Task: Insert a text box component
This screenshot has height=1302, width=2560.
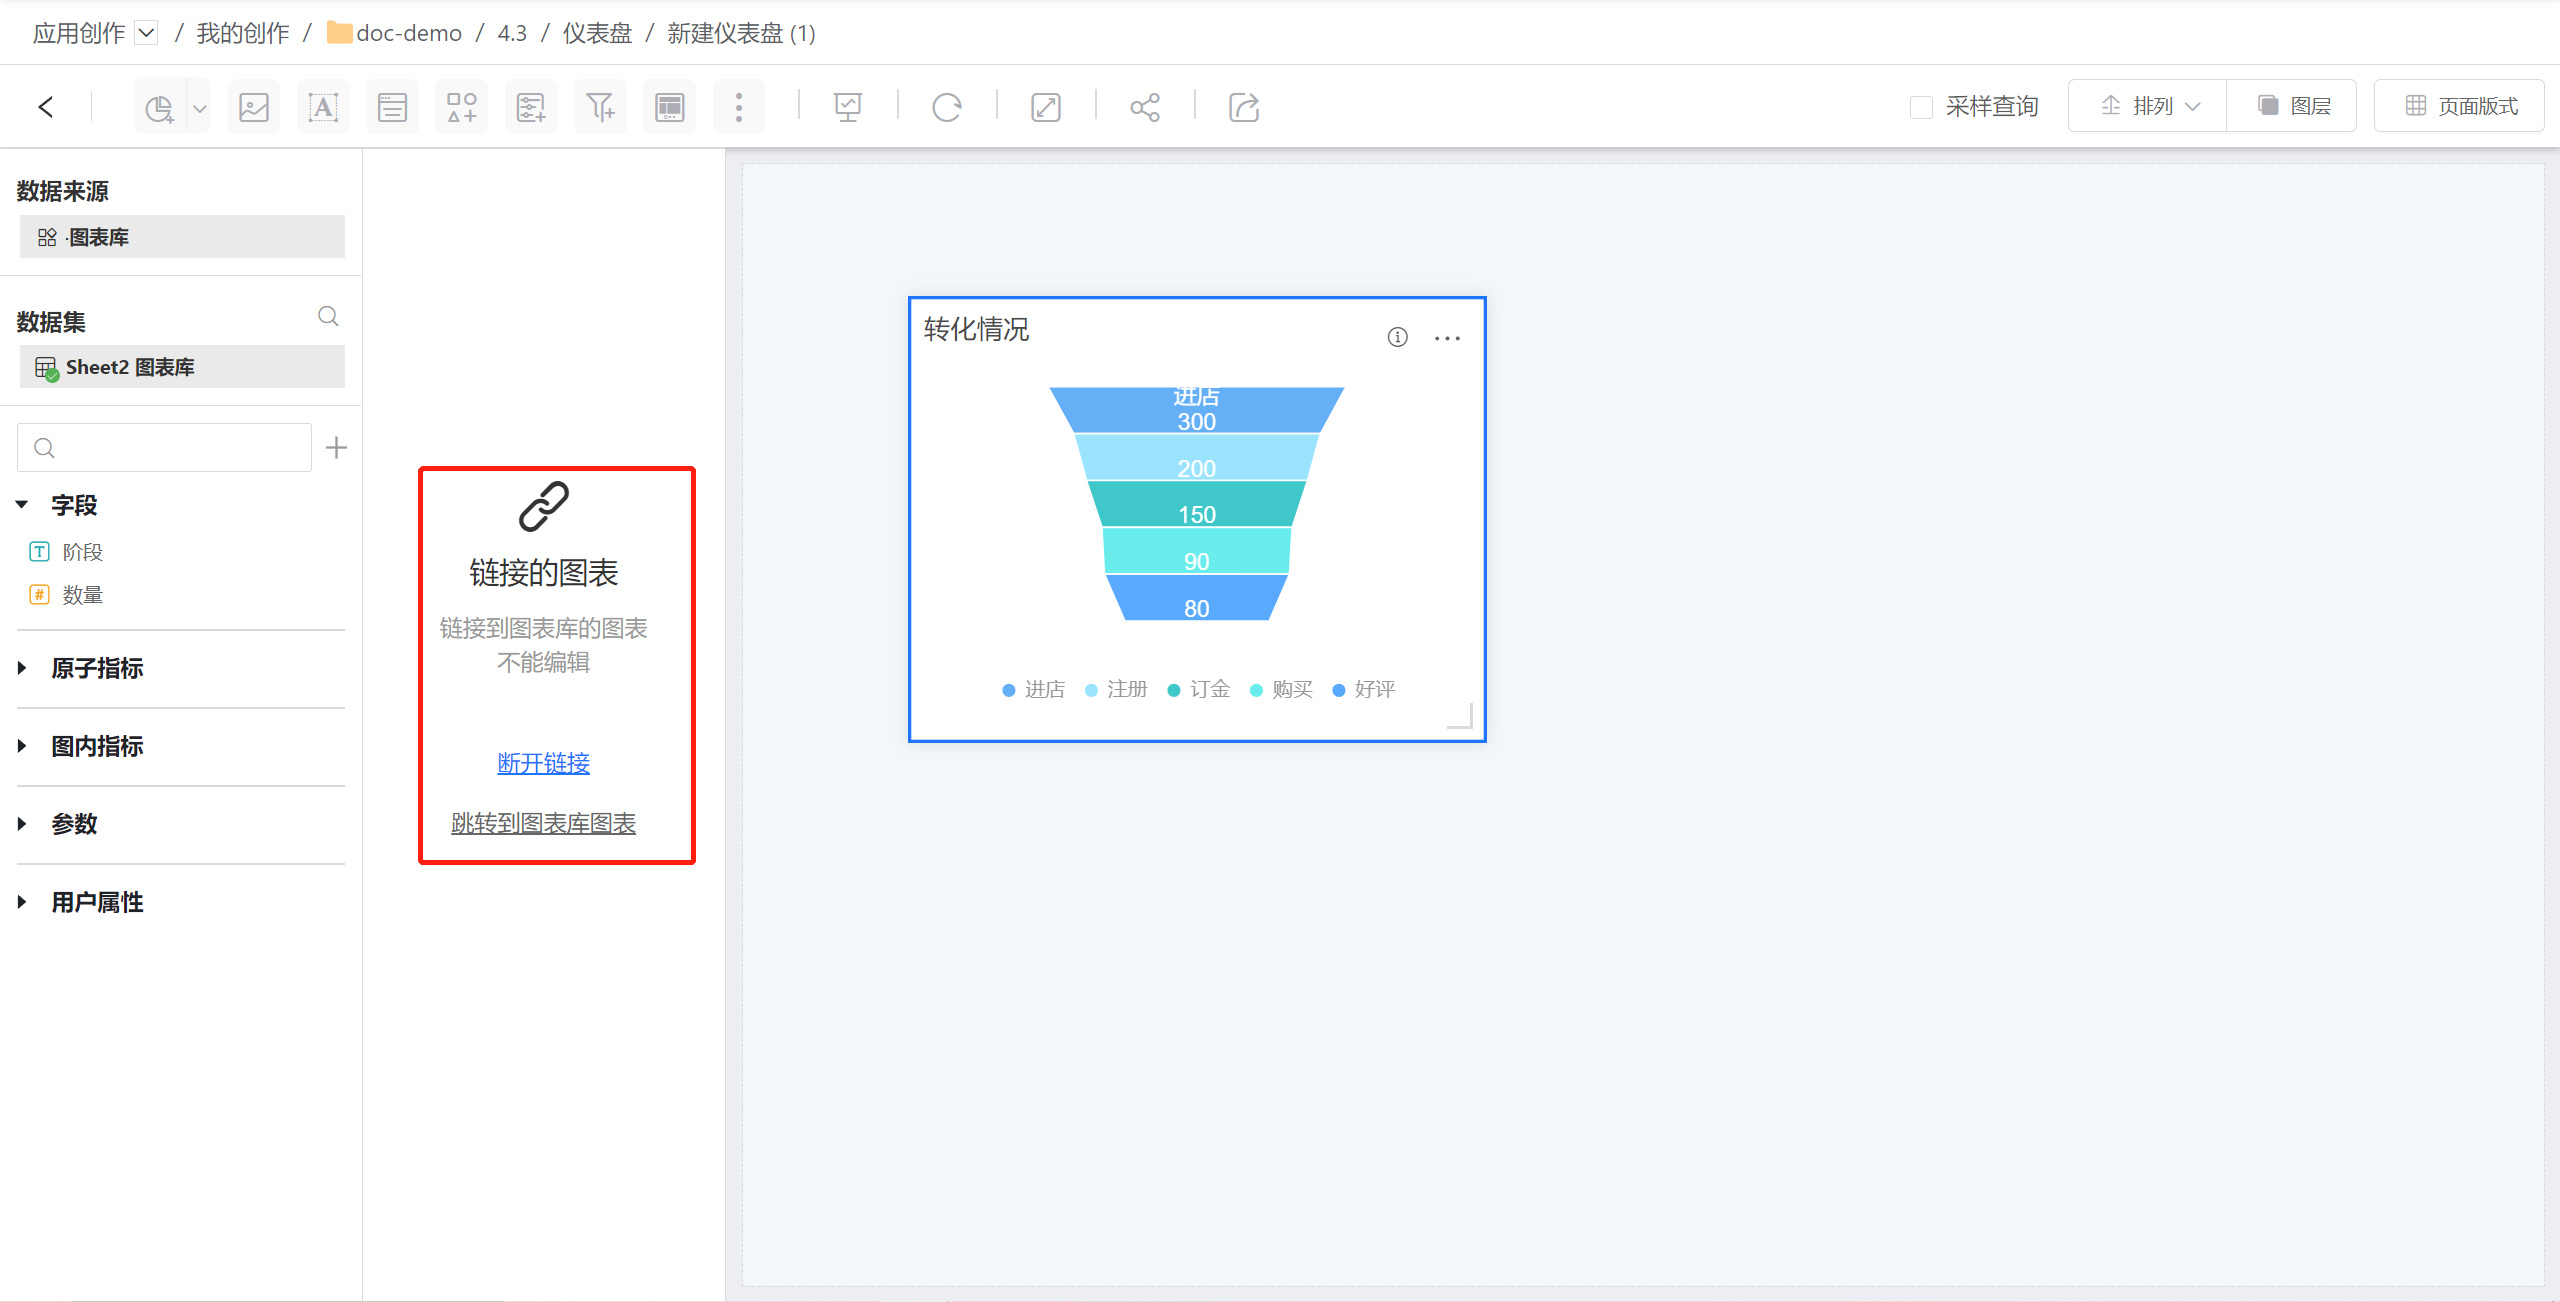Action: pos(323,107)
